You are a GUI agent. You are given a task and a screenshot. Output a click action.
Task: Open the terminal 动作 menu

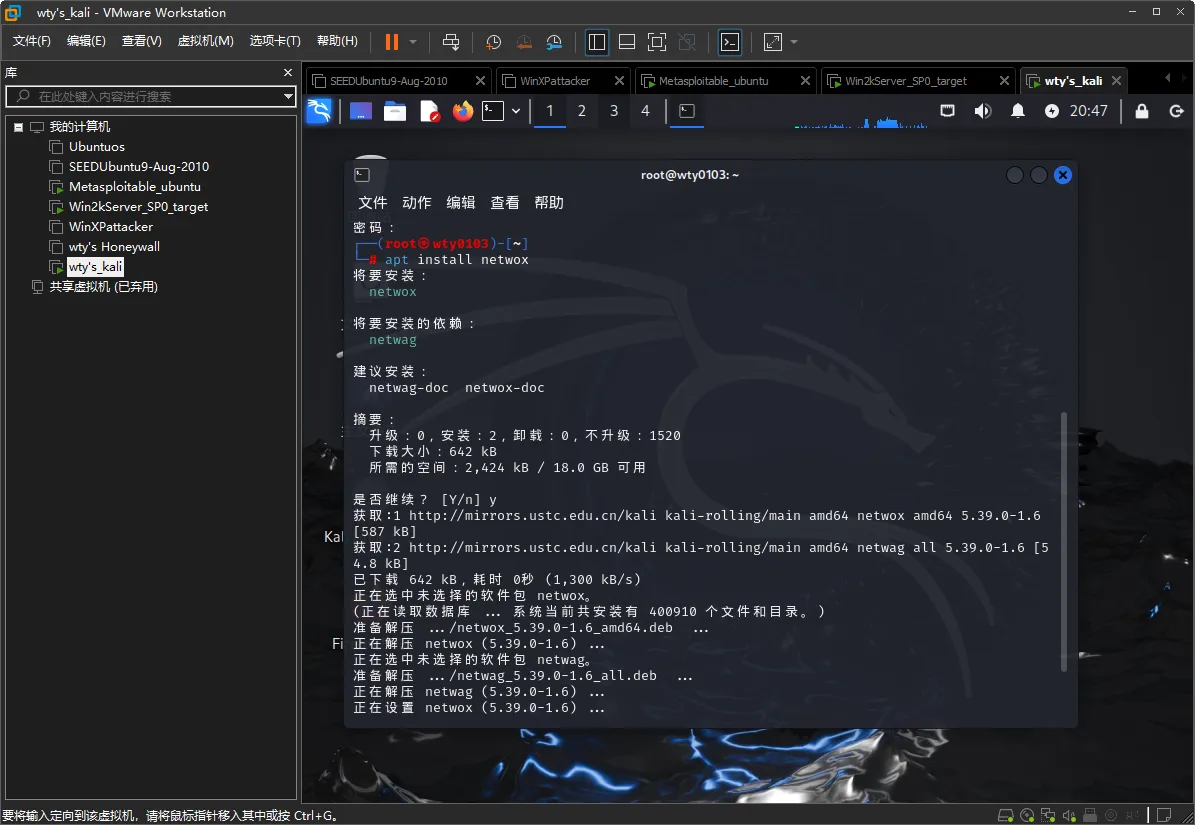point(417,203)
